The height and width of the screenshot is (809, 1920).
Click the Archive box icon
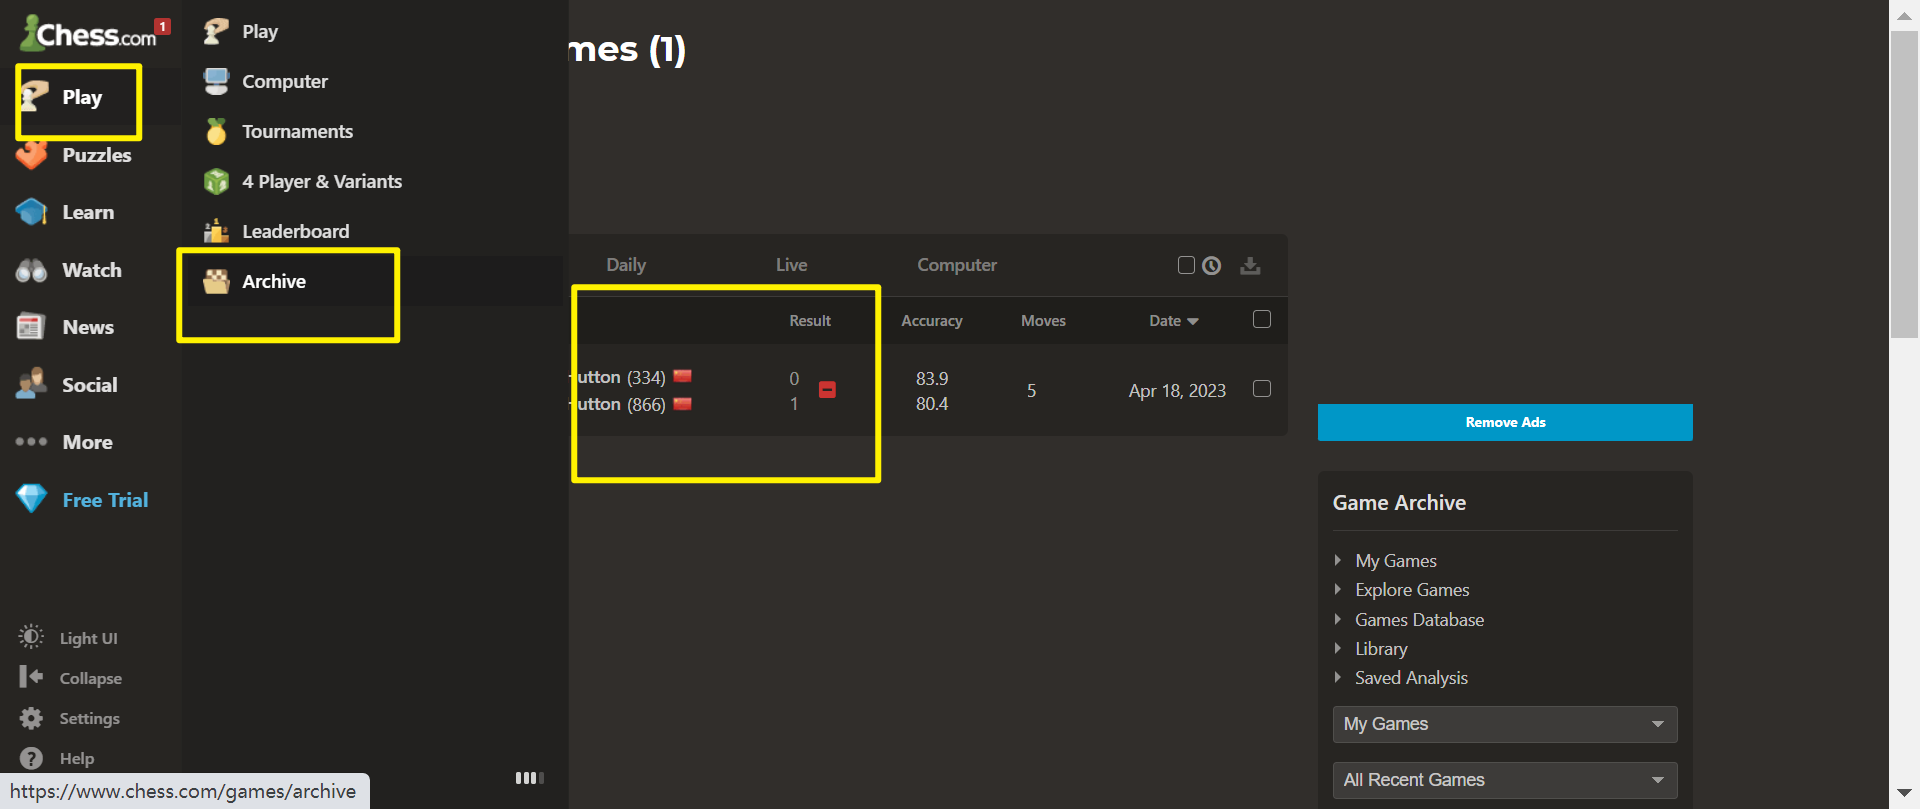point(216,281)
